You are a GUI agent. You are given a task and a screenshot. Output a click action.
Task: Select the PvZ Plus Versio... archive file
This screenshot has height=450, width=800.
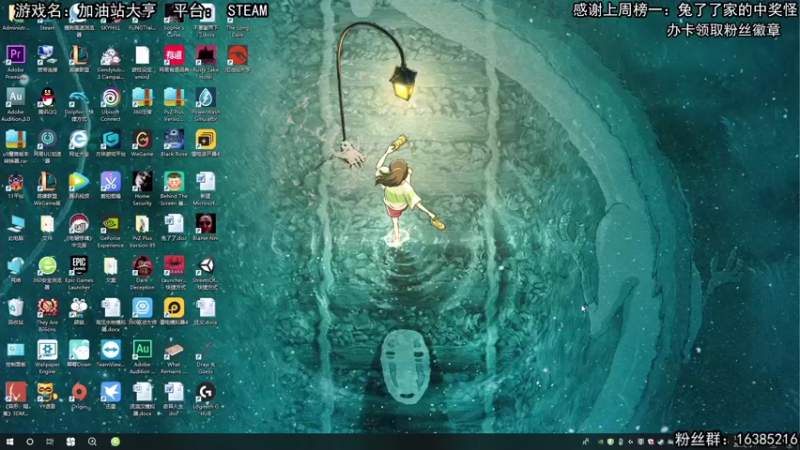(173, 97)
